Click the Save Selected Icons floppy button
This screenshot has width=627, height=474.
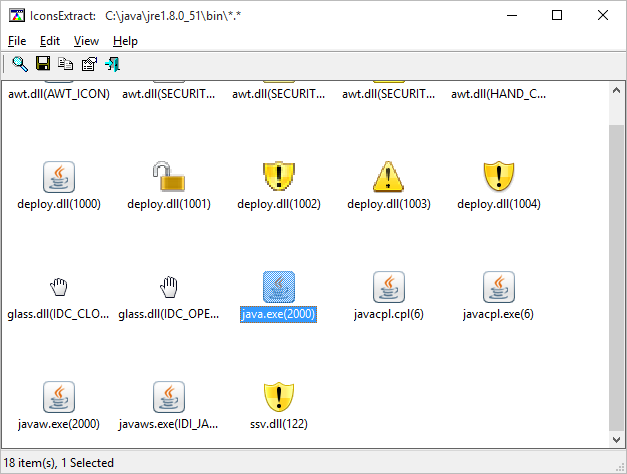43,64
